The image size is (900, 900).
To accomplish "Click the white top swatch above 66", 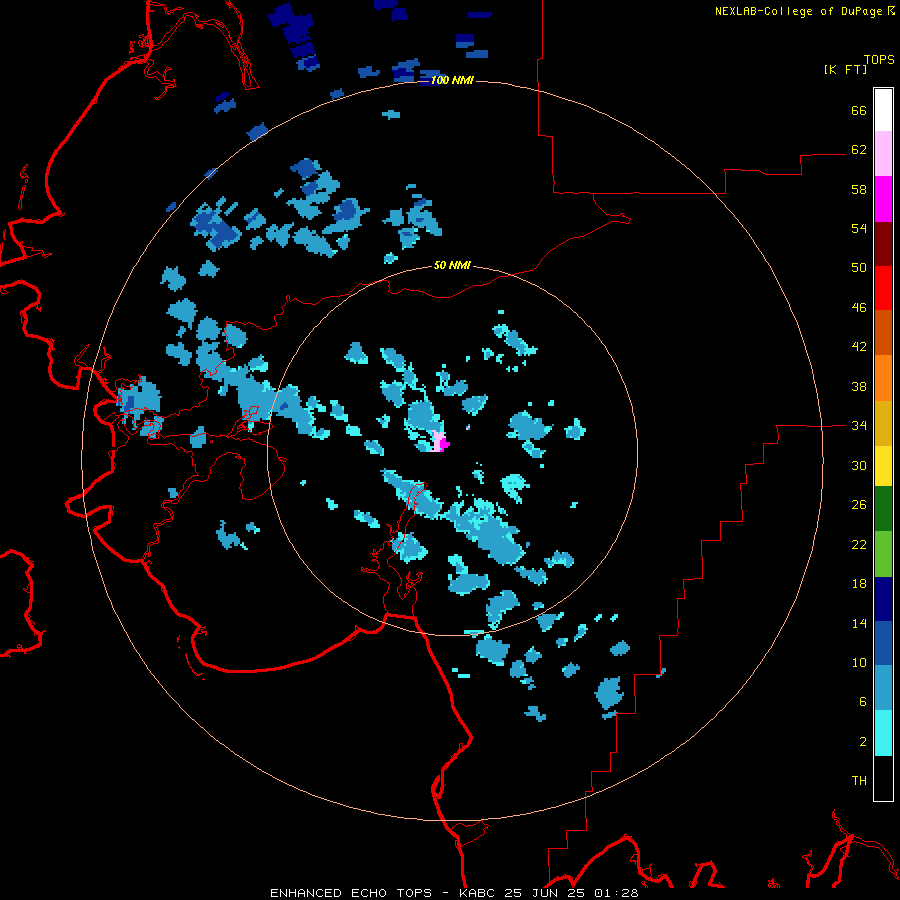I will click(x=883, y=110).
